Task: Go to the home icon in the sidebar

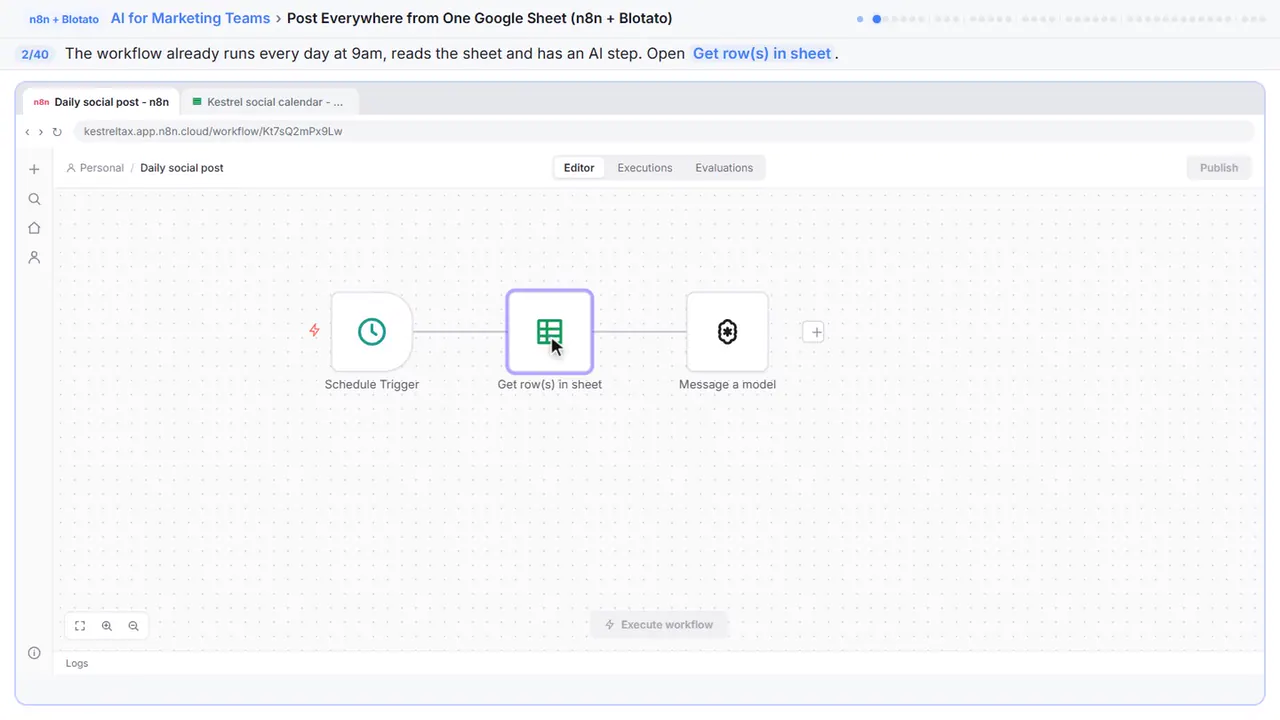Action: pos(34,228)
